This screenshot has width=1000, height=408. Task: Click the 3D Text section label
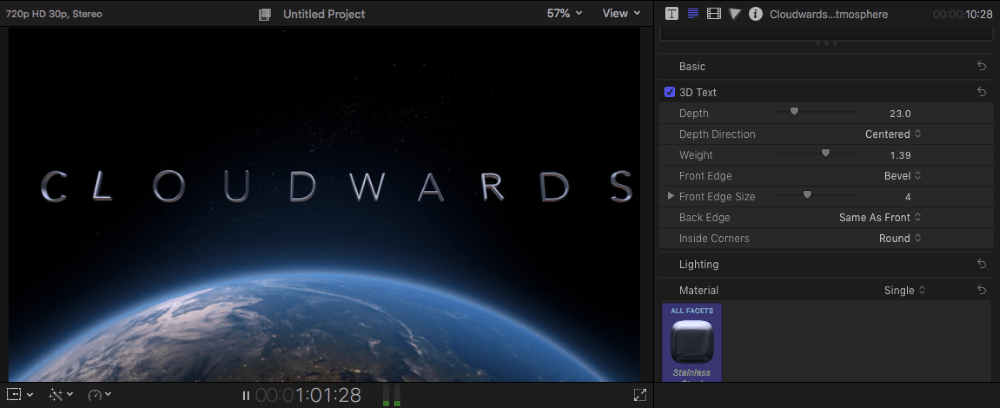click(698, 92)
